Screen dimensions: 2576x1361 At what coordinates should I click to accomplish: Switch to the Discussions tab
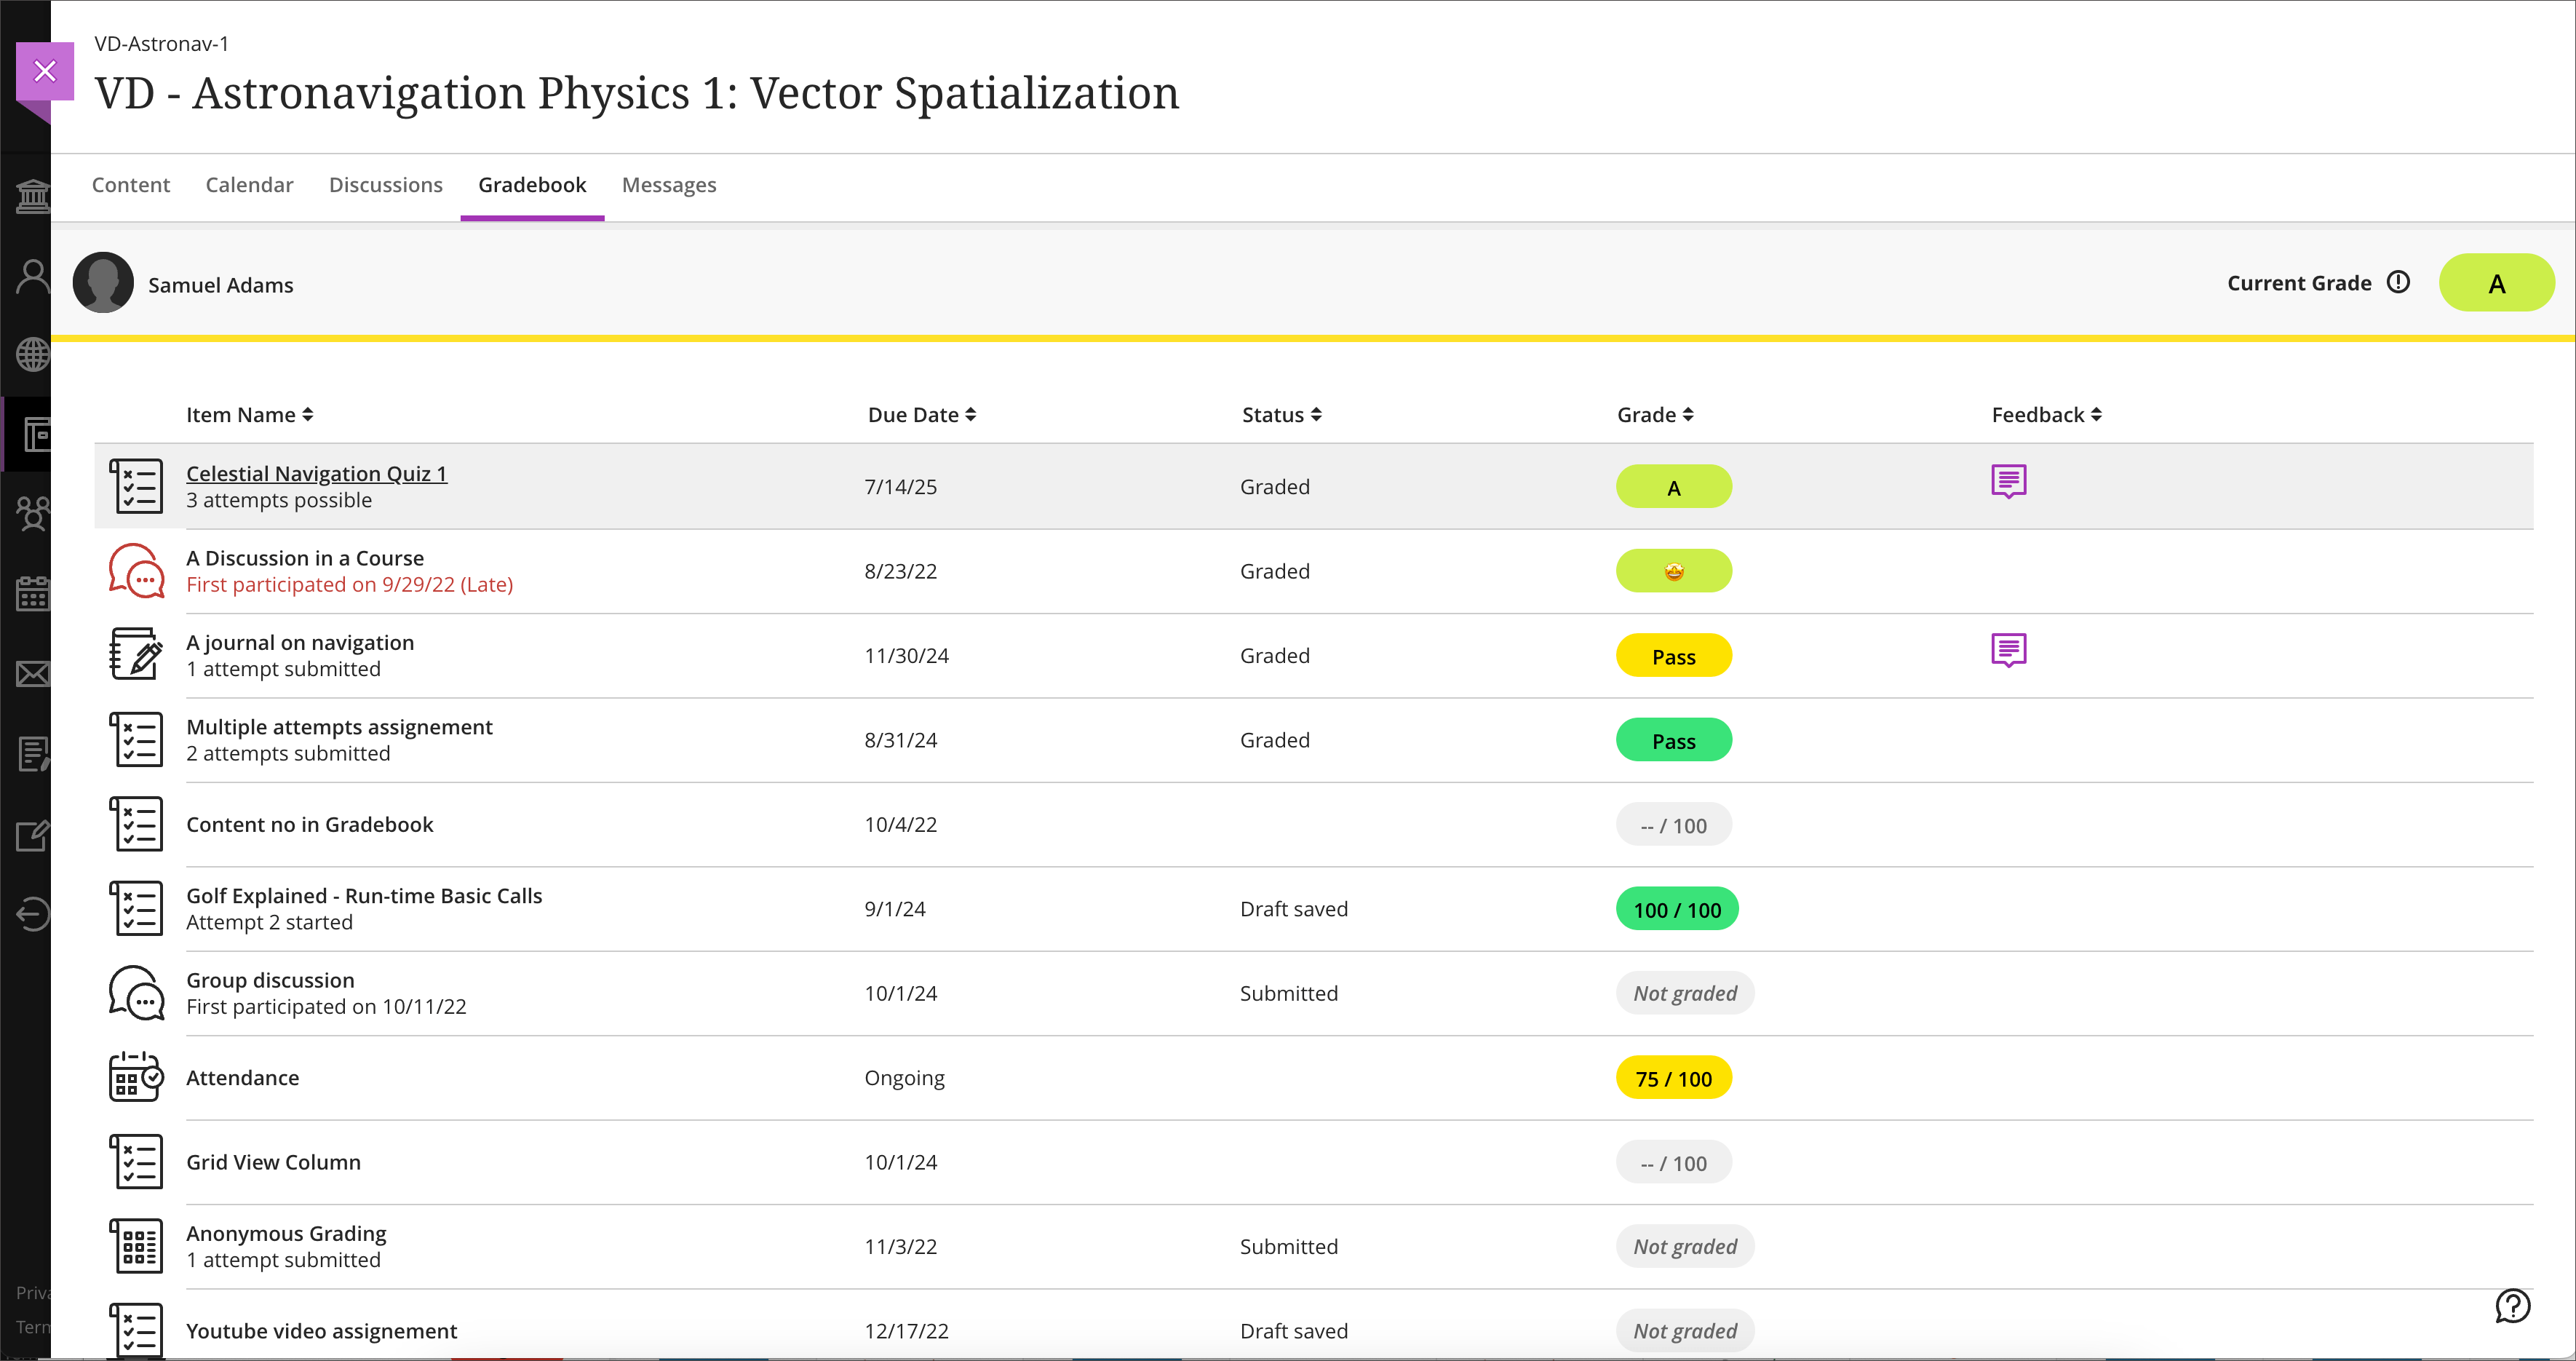[x=386, y=185]
